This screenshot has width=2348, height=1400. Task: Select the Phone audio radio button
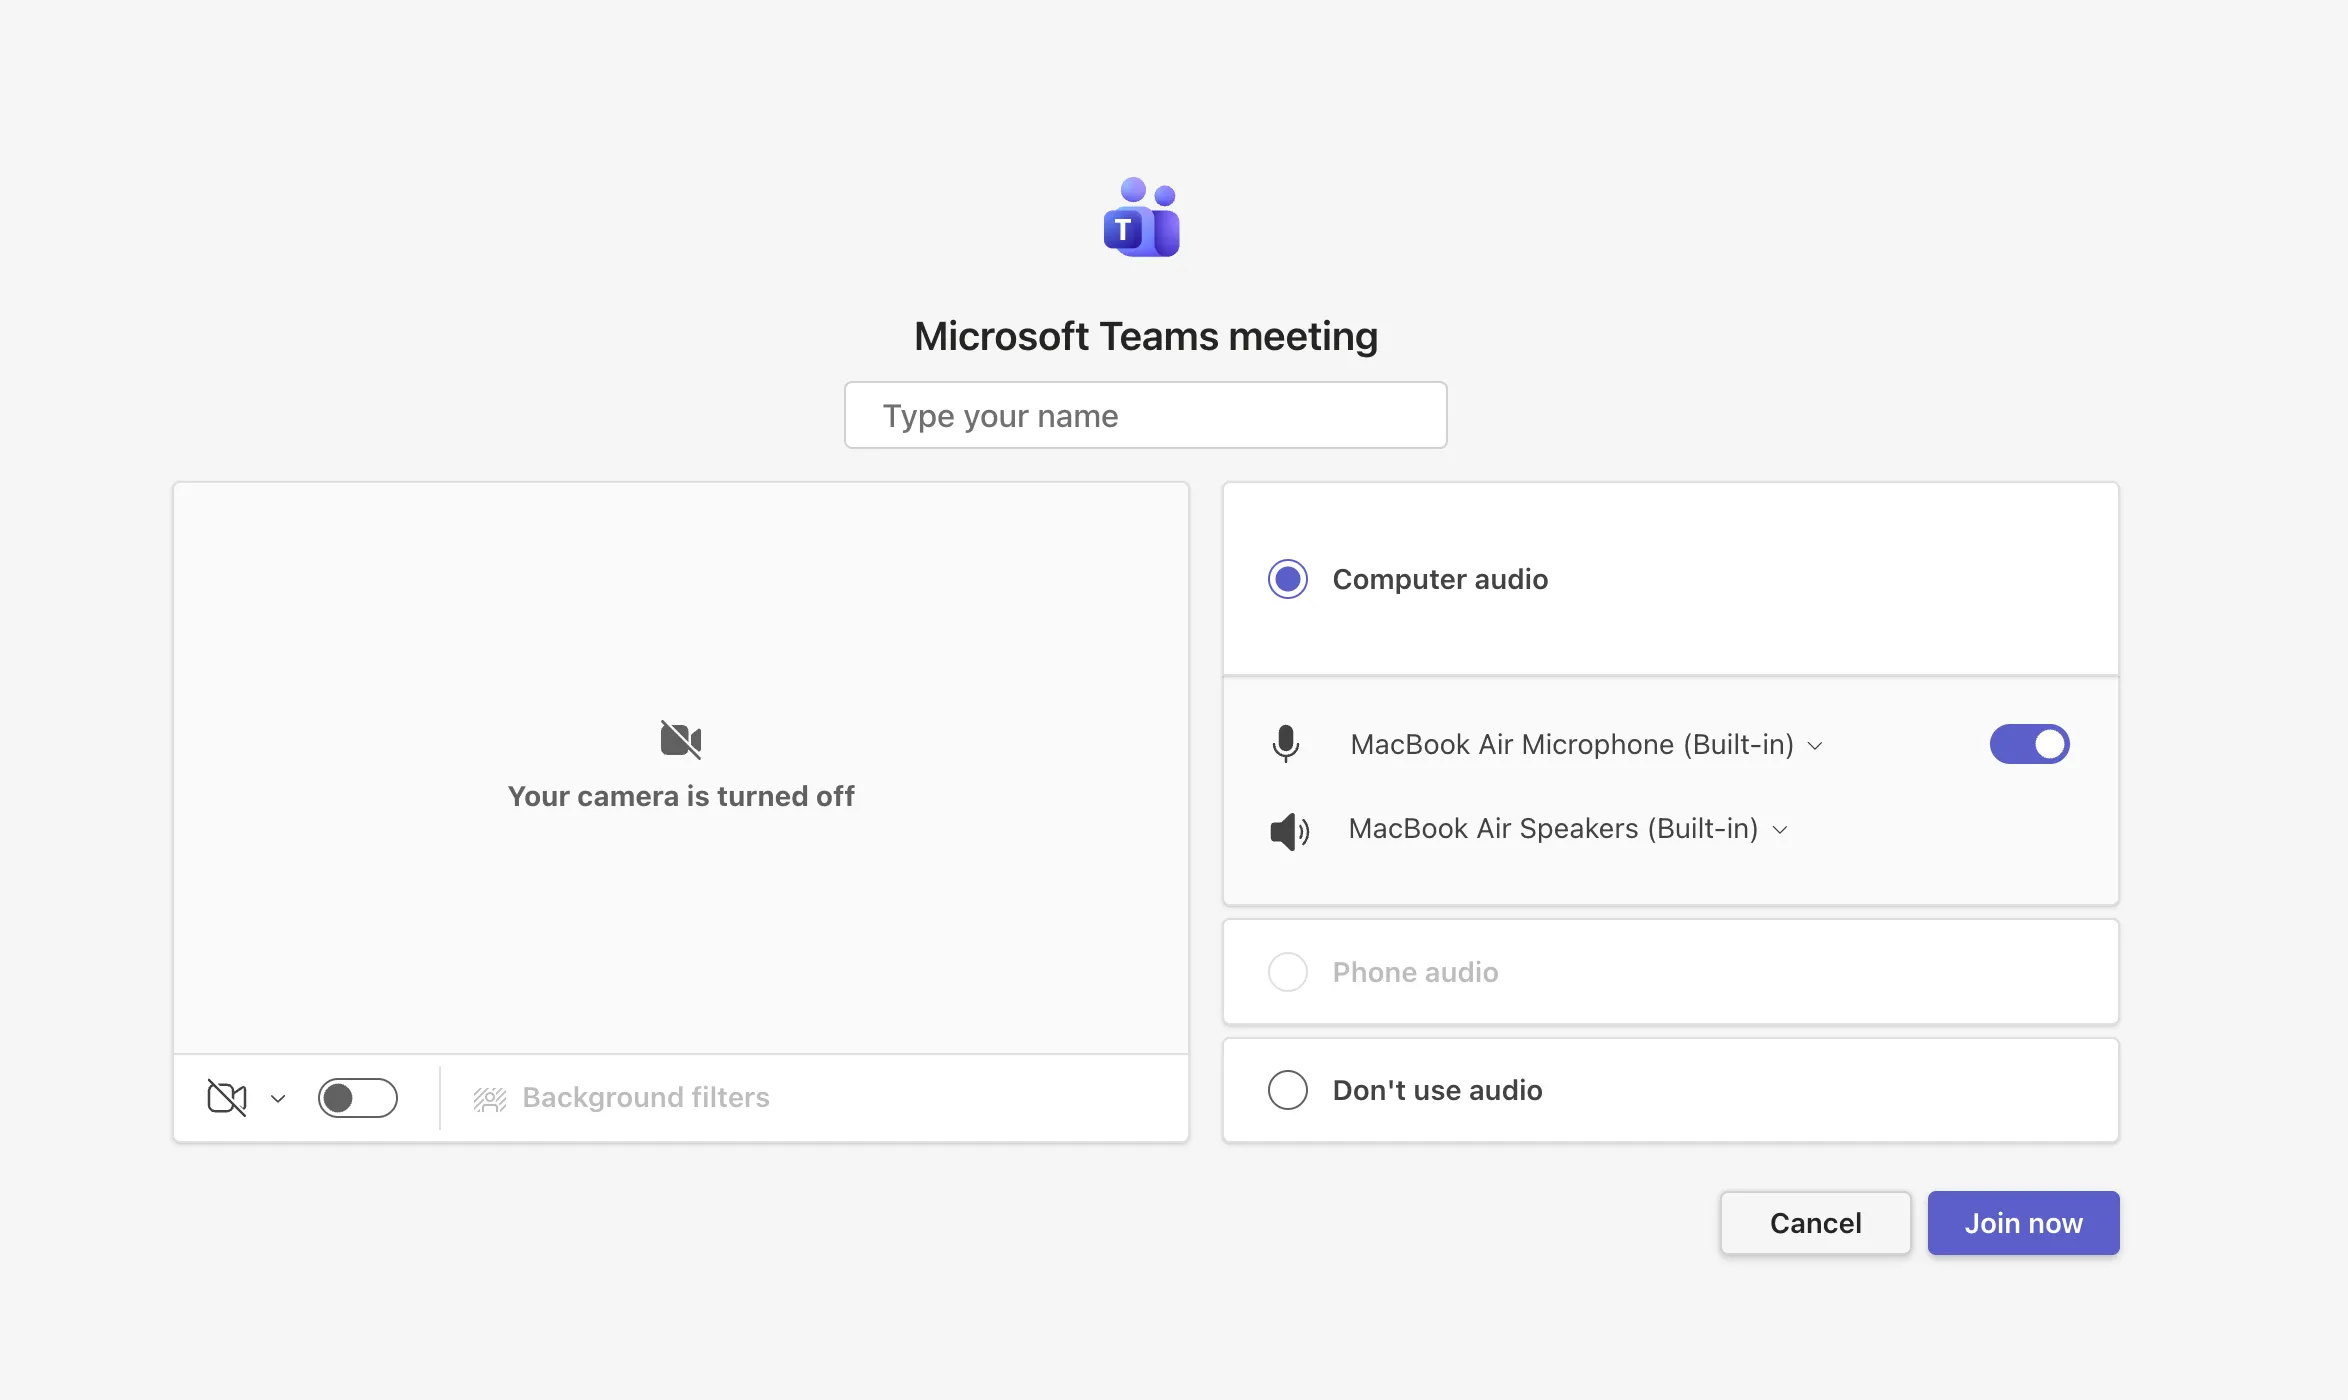click(x=1287, y=972)
